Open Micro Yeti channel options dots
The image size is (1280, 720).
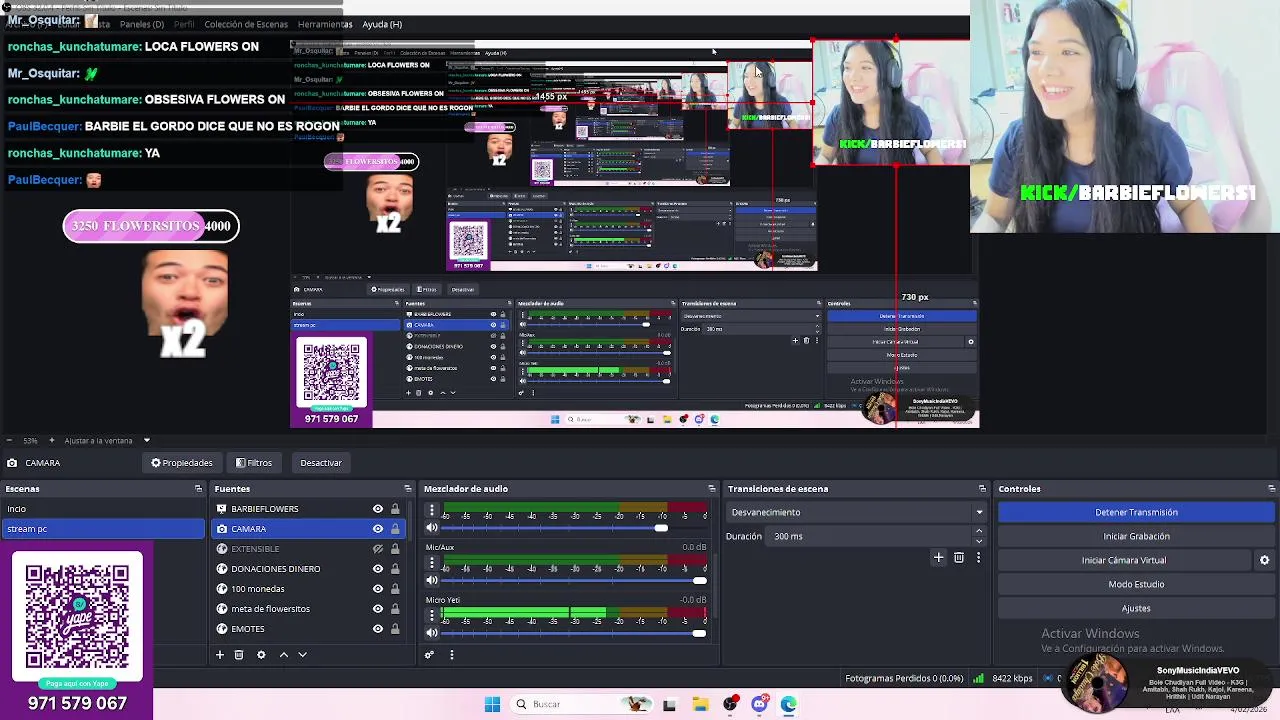[432, 616]
